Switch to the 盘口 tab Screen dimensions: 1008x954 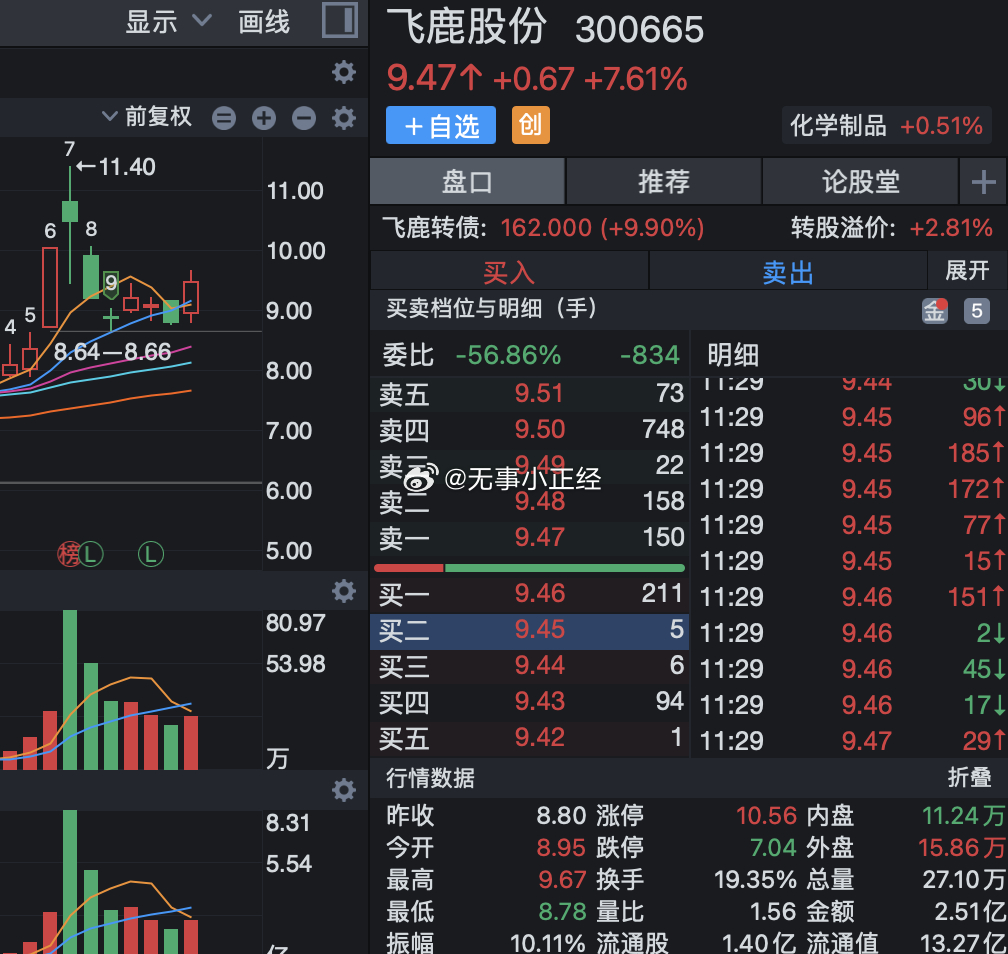click(467, 182)
